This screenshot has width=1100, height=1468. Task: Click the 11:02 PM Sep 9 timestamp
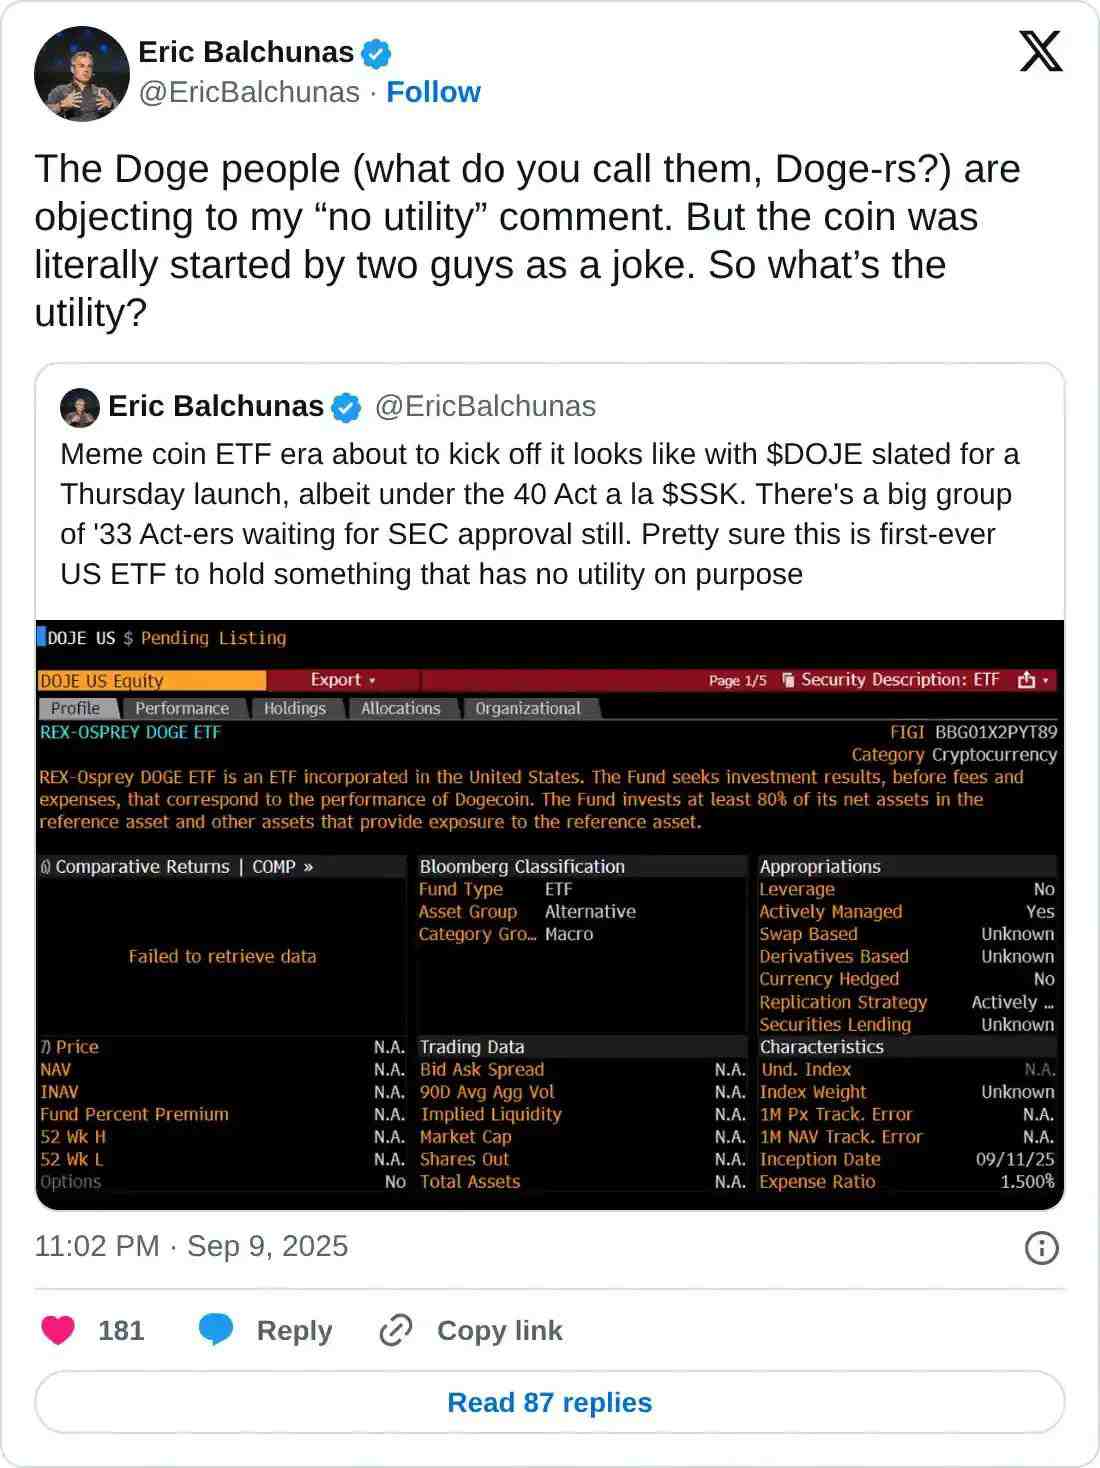pyautogui.click(x=191, y=1246)
